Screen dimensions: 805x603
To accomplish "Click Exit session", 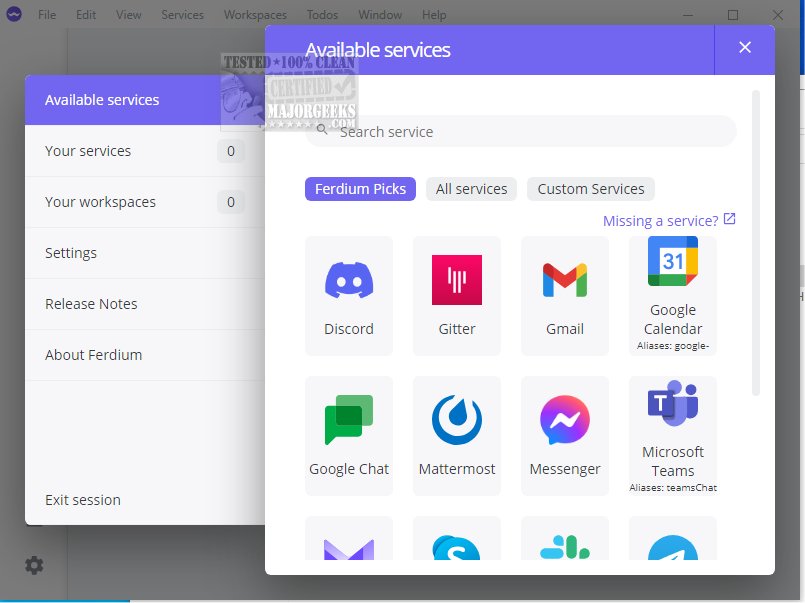I will pyautogui.click(x=83, y=500).
